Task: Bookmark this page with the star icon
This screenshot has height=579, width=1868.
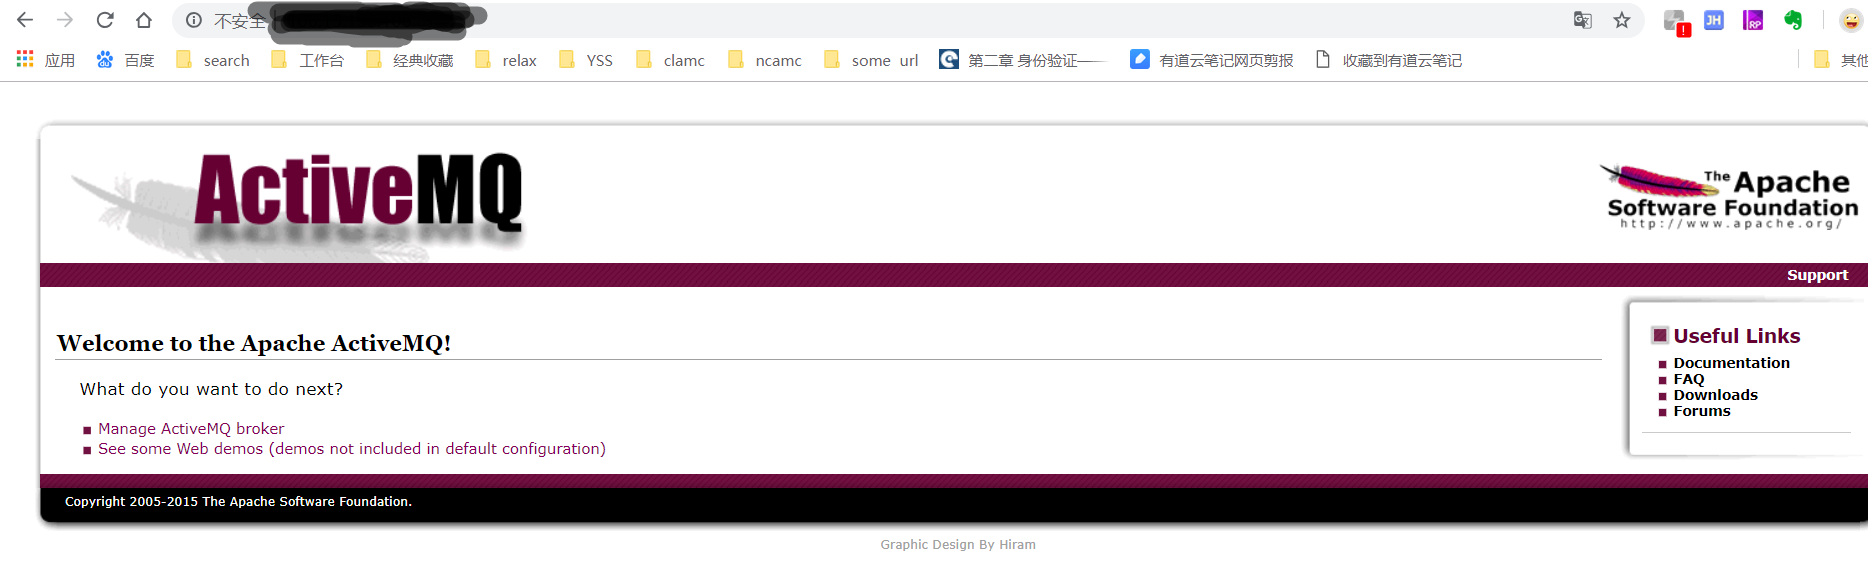Action: point(1622,20)
